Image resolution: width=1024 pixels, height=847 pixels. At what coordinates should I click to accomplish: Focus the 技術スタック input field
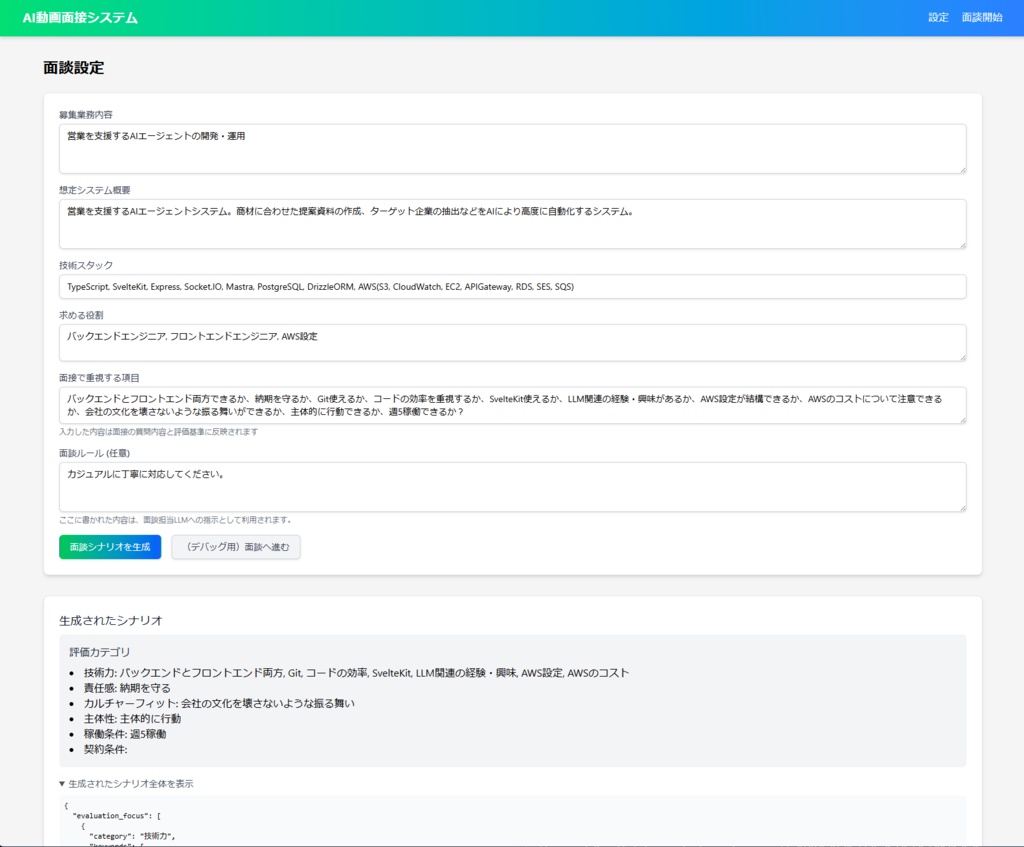pos(512,287)
